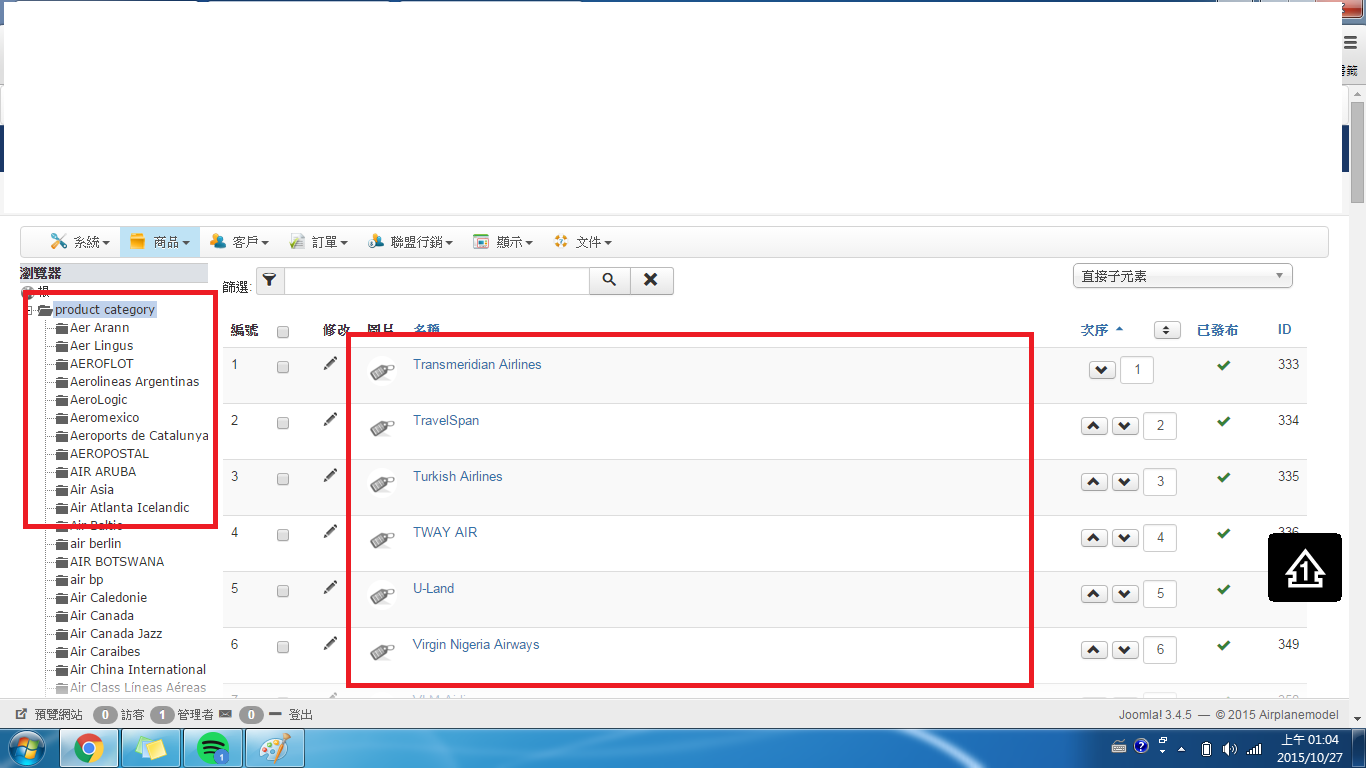Open the Virgin Nigeria Airways link
This screenshot has height=768, width=1366.
[476, 645]
